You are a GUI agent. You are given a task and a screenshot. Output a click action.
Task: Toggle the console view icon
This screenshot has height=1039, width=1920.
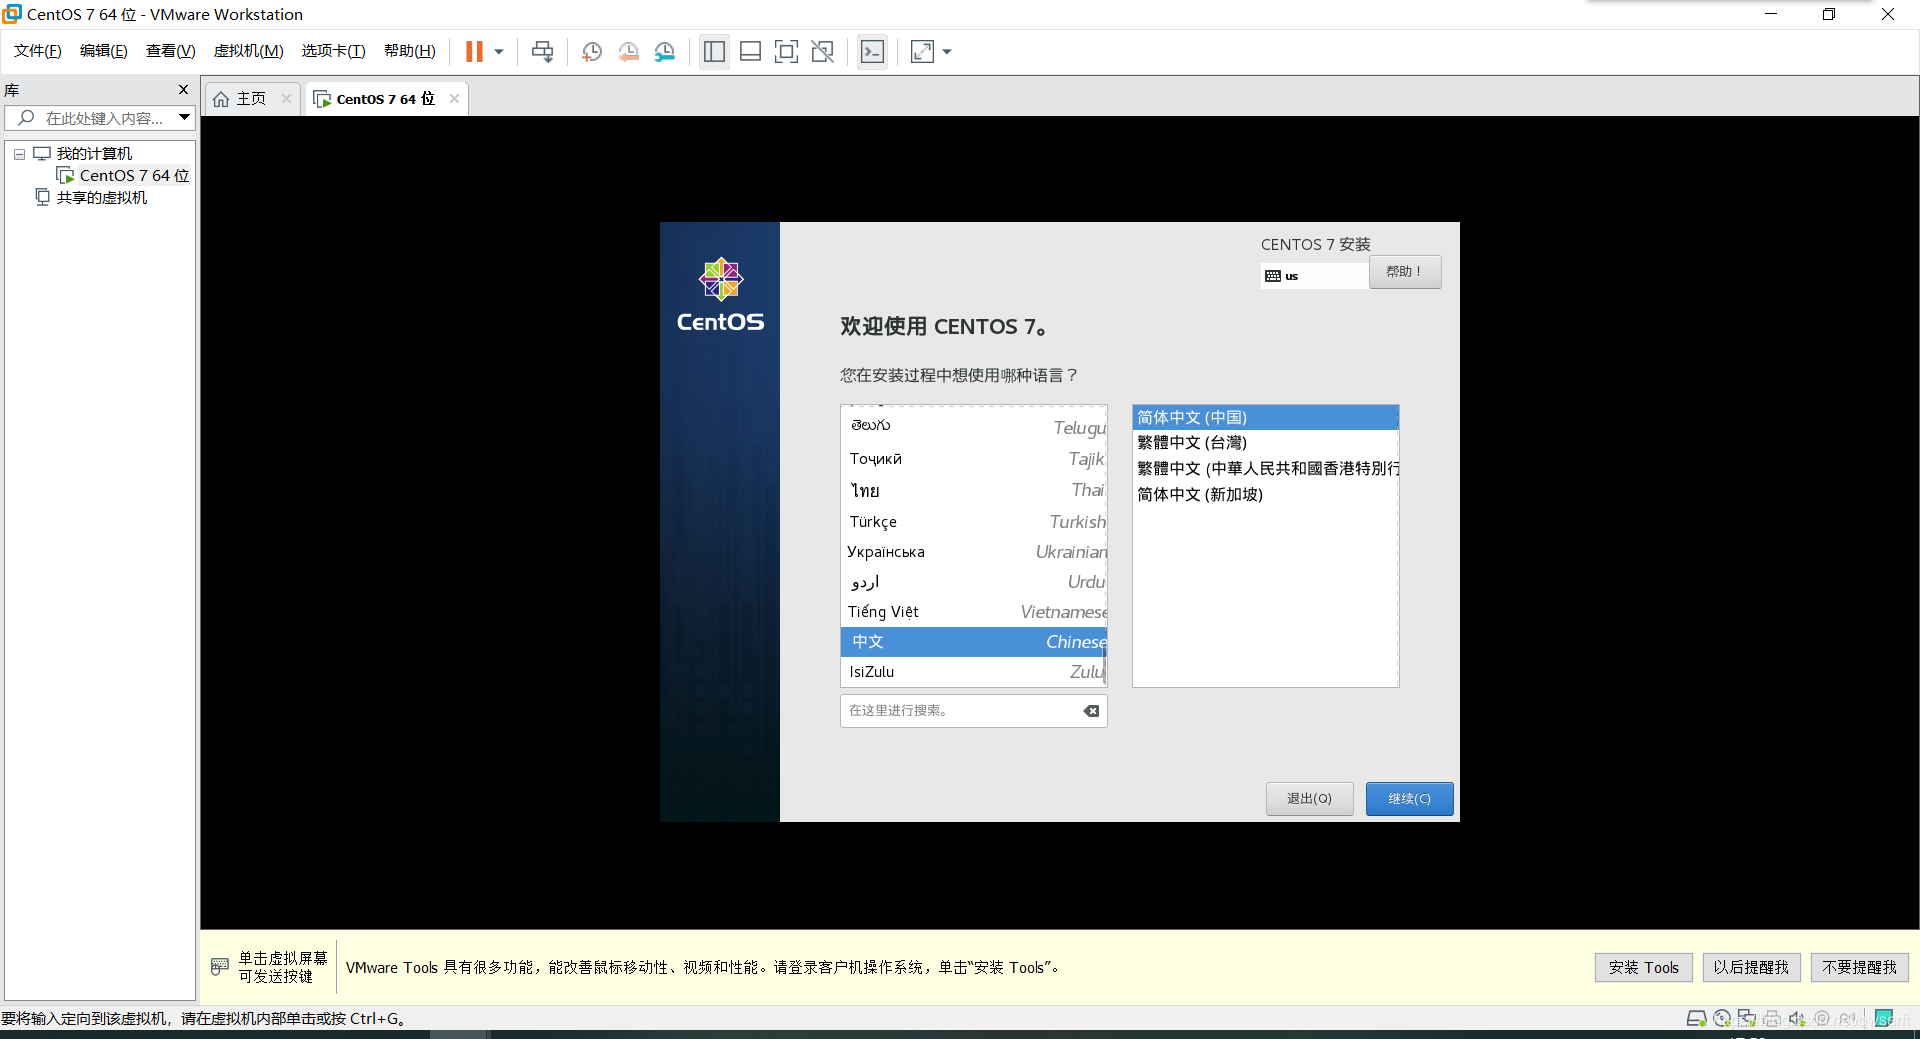coord(873,52)
